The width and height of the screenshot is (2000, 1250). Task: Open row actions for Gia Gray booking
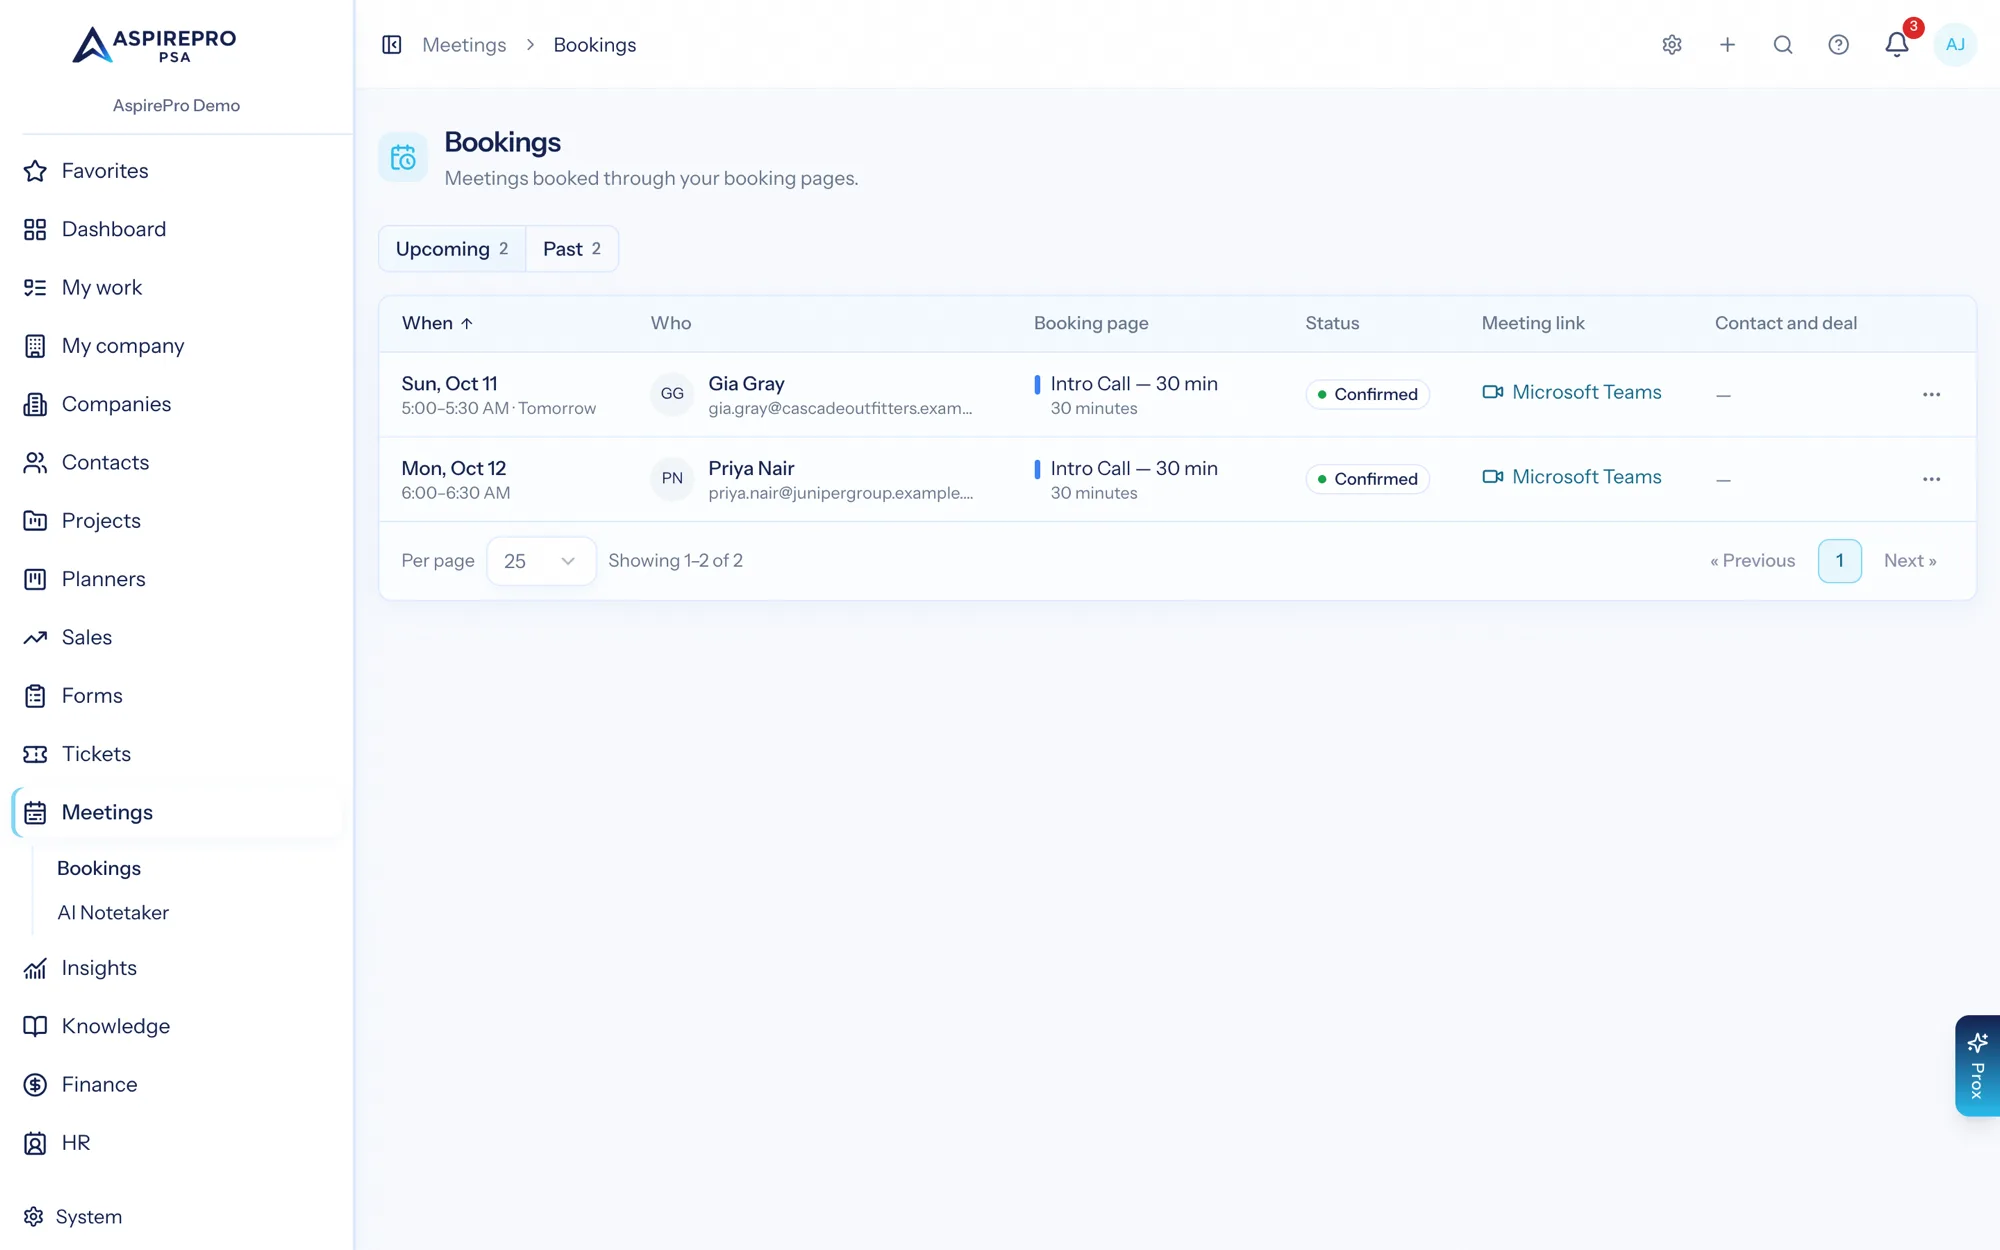point(1931,394)
